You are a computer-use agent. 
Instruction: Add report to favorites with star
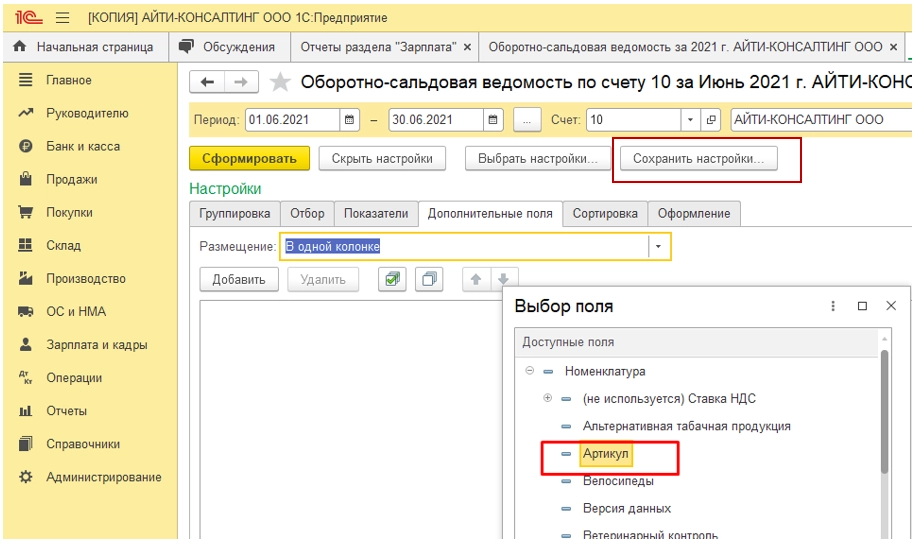pos(280,82)
